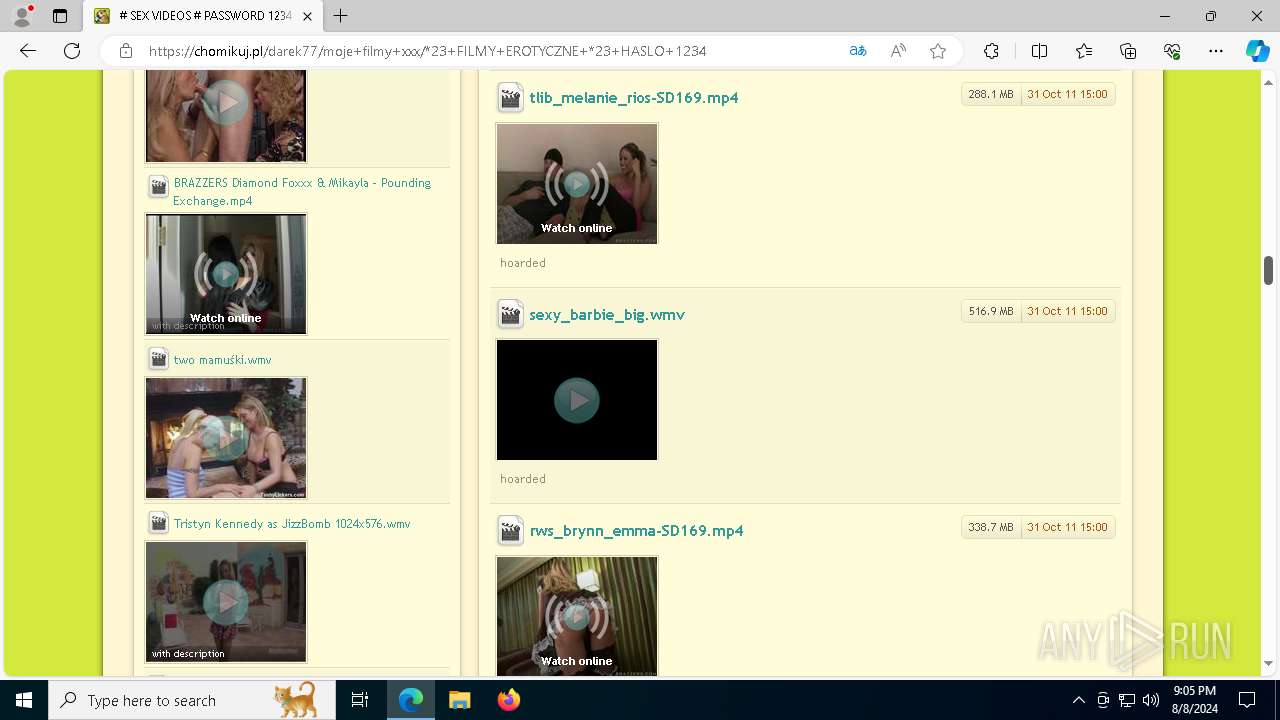Open a new tab with plus button
Viewport: 1280px width, 720px height.
[341, 16]
